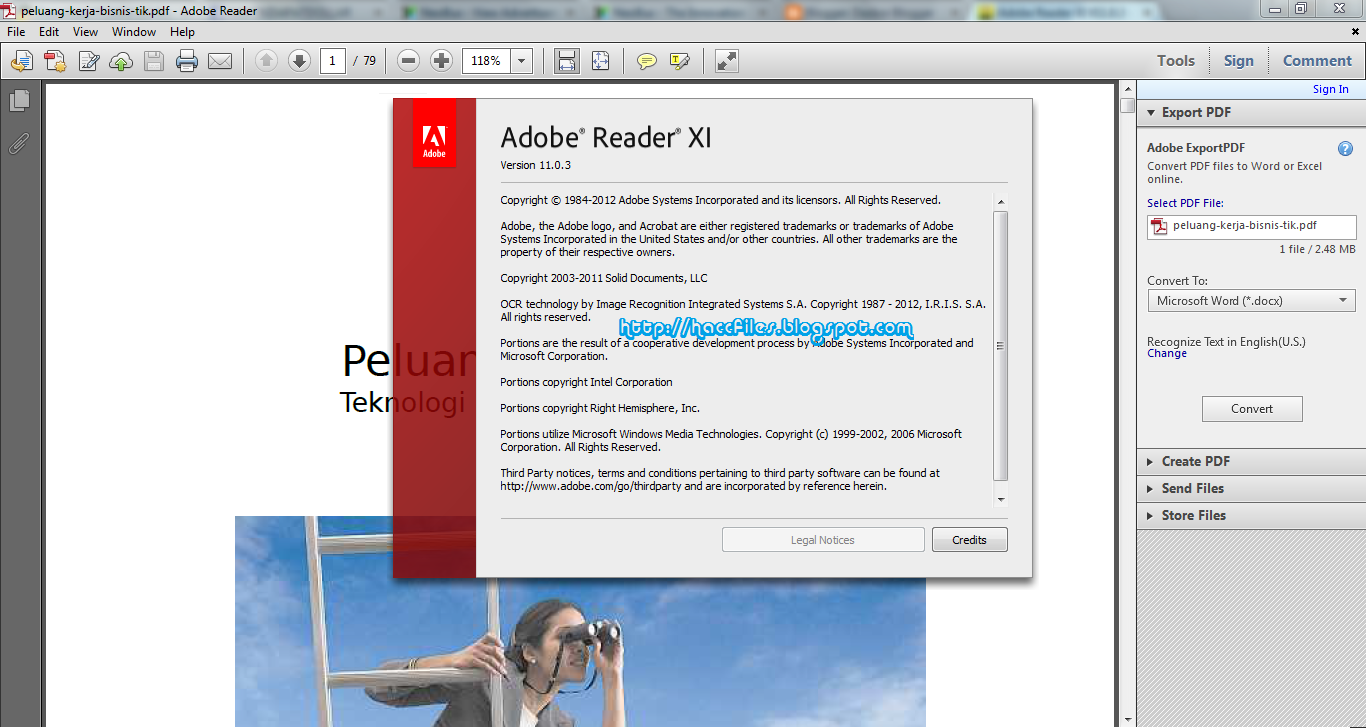Screen dimensions: 1366x728
Task: Click the Edit/sign document toolbar icon
Action: (x=88, y=61)
